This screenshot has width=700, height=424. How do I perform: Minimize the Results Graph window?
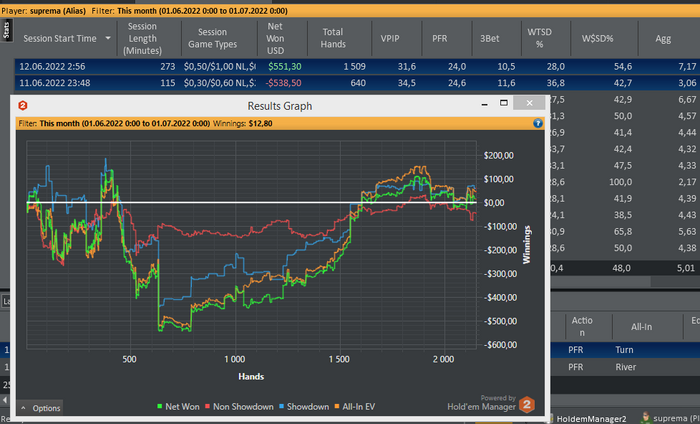(484, 104)
